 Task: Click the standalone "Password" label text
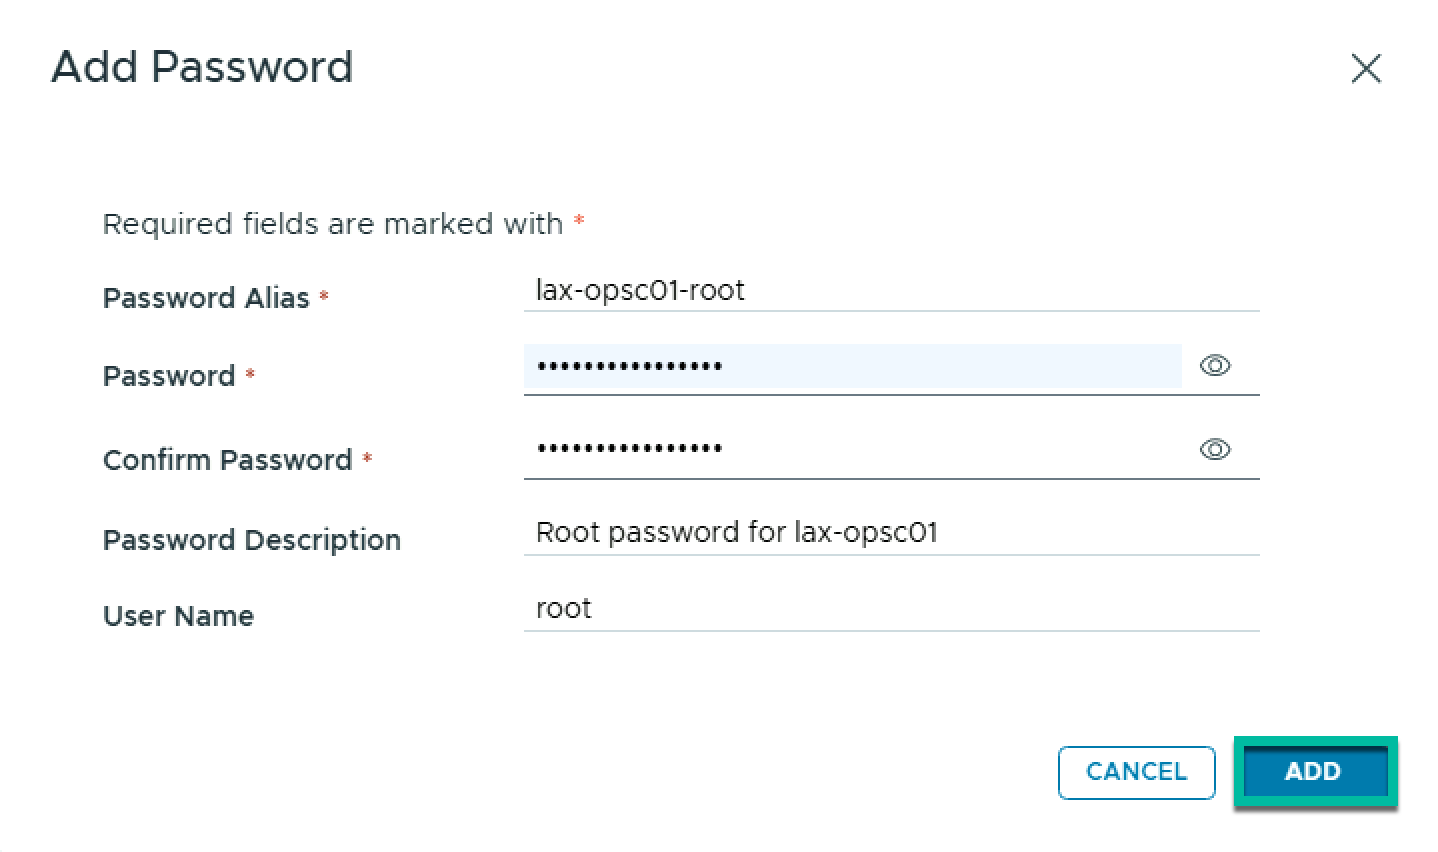(168, 376)
